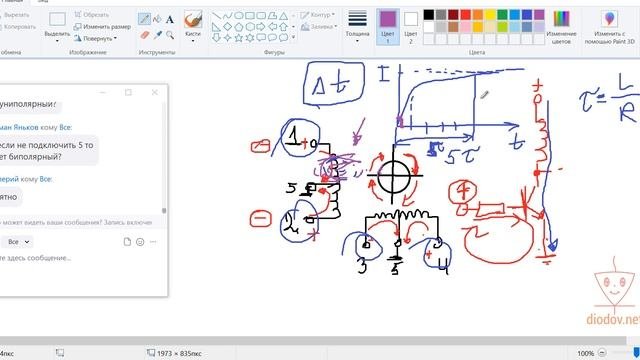Click Crop (Обрезать) button
The image size is (640, 360).
tap(92, 15)
